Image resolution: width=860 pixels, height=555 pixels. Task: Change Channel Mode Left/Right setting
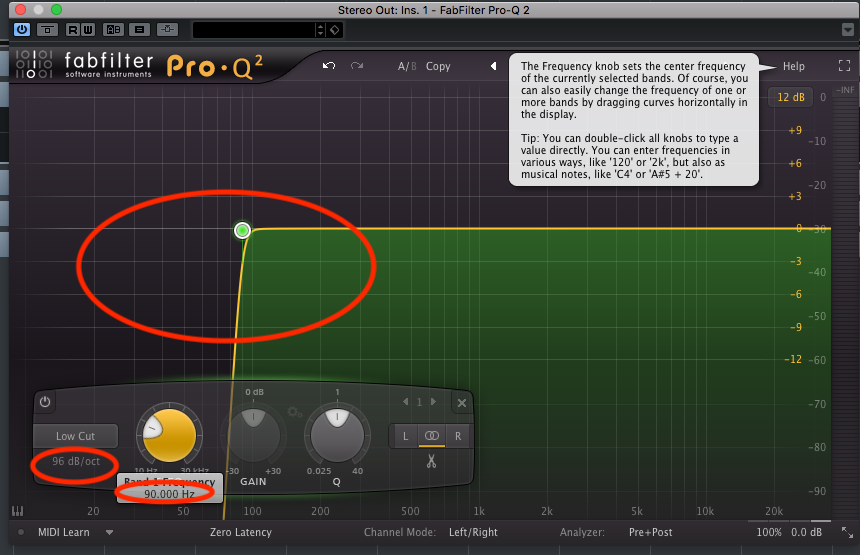click(473, 532)
